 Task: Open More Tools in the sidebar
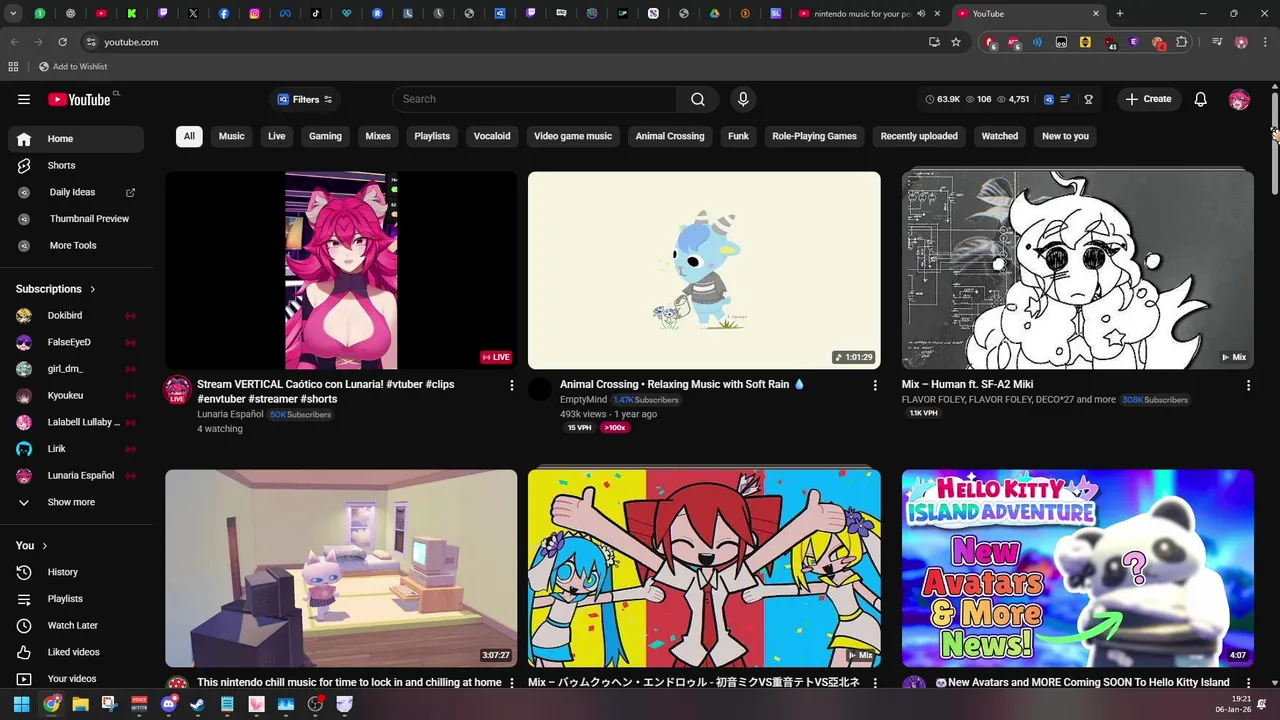pos(75,245)
